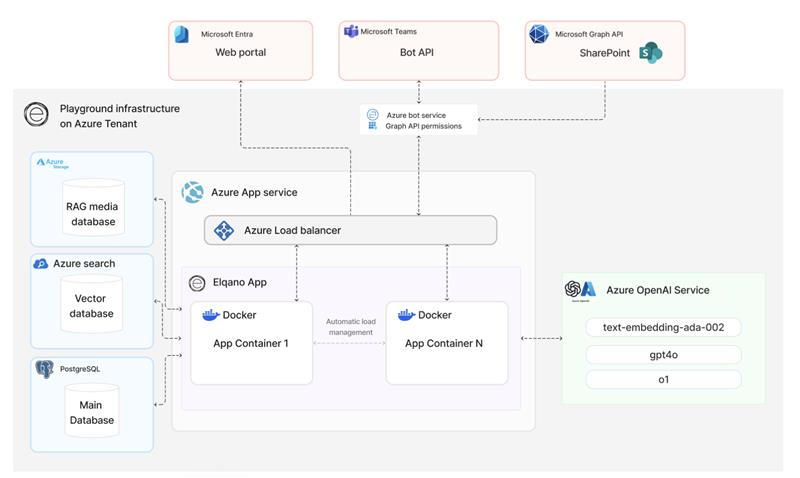Click the Graph API permissions text

[423, 126]
